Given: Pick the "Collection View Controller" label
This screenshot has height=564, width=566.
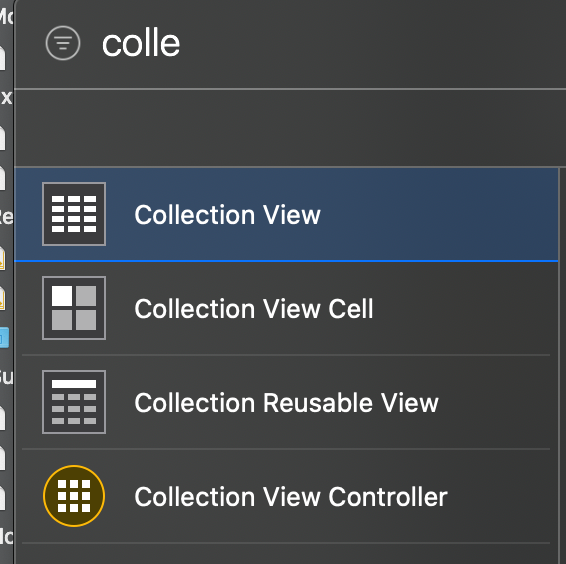Looking at the screenshot, I should [291, 497].
